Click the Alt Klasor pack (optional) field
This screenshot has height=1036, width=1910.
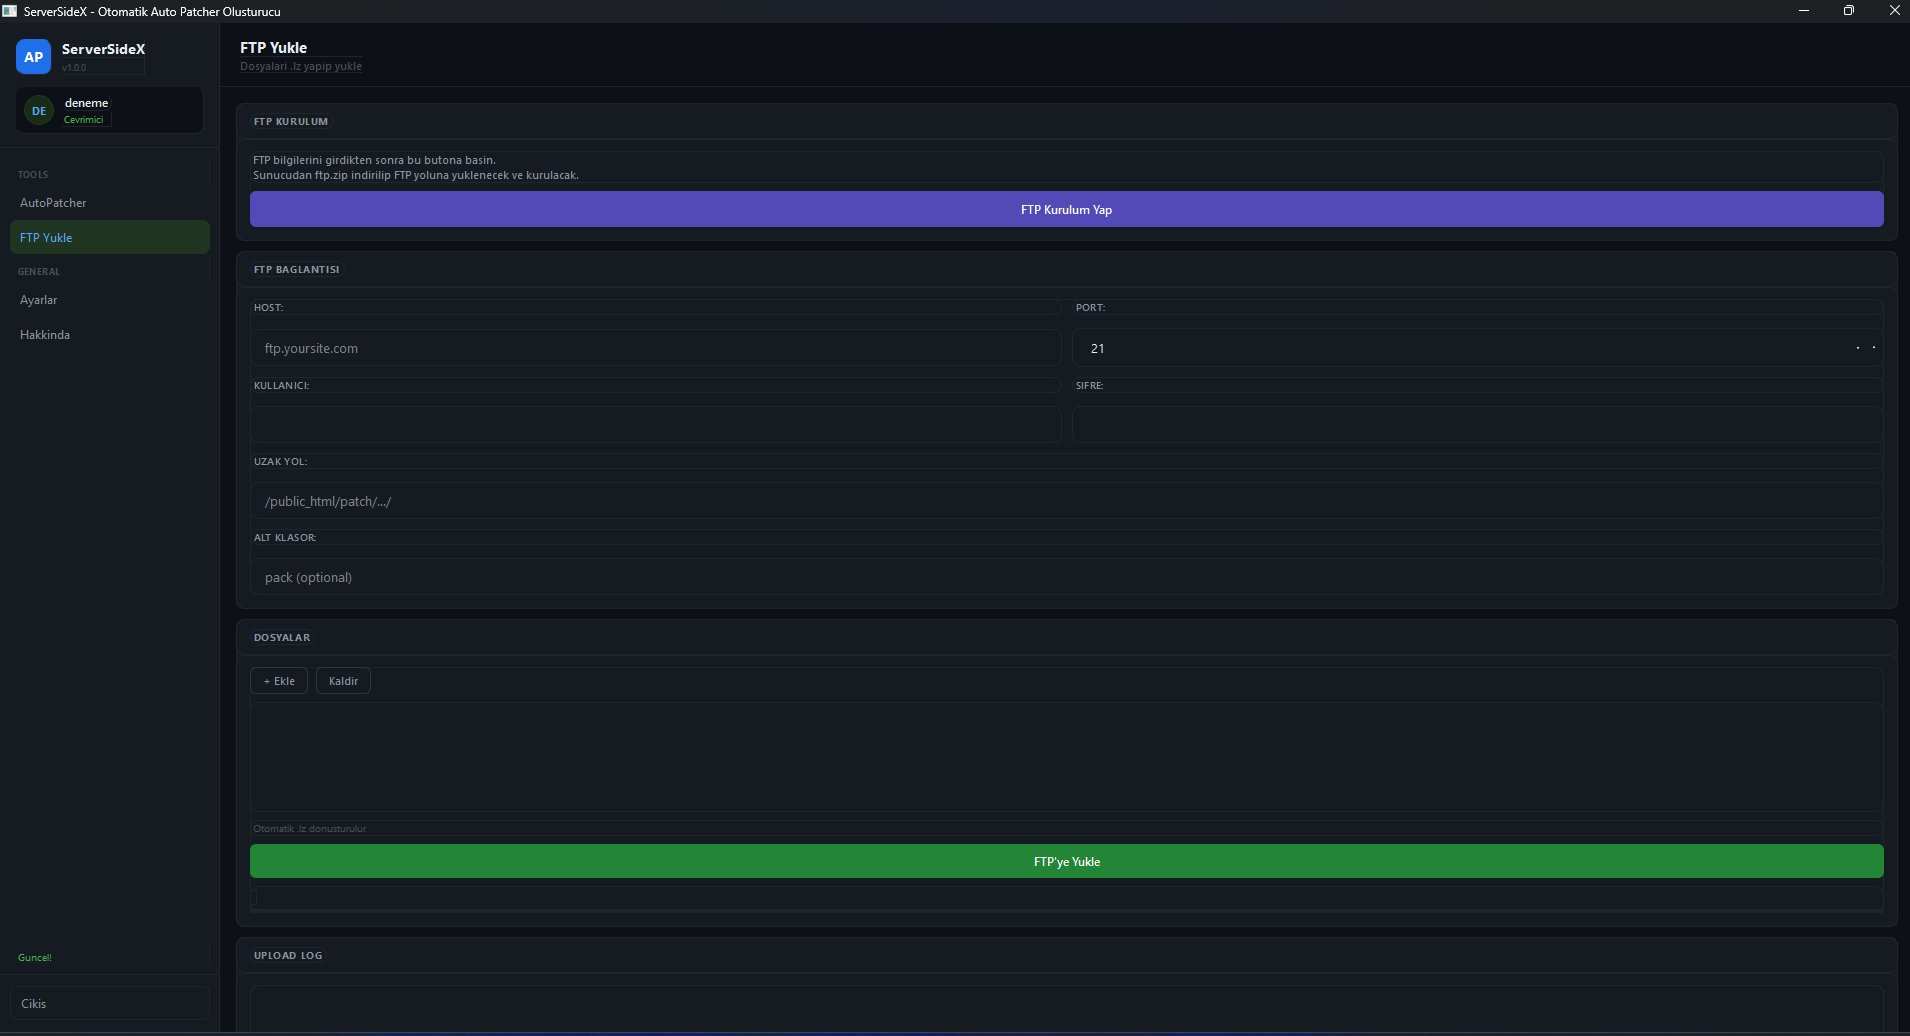1066,577
